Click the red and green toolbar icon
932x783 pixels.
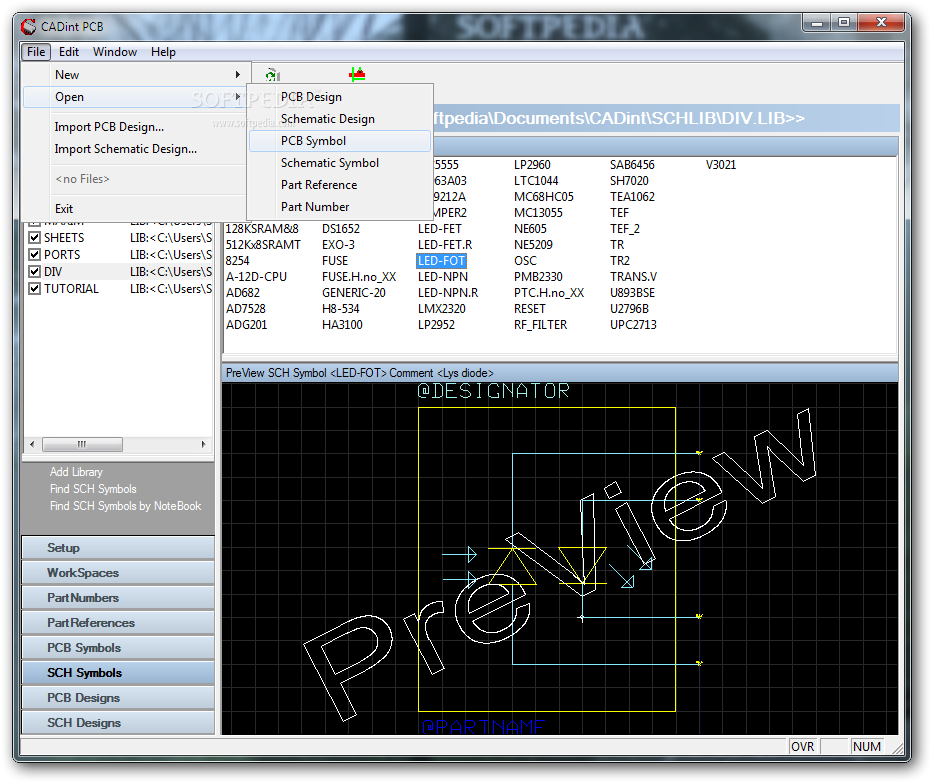(357, 74)
